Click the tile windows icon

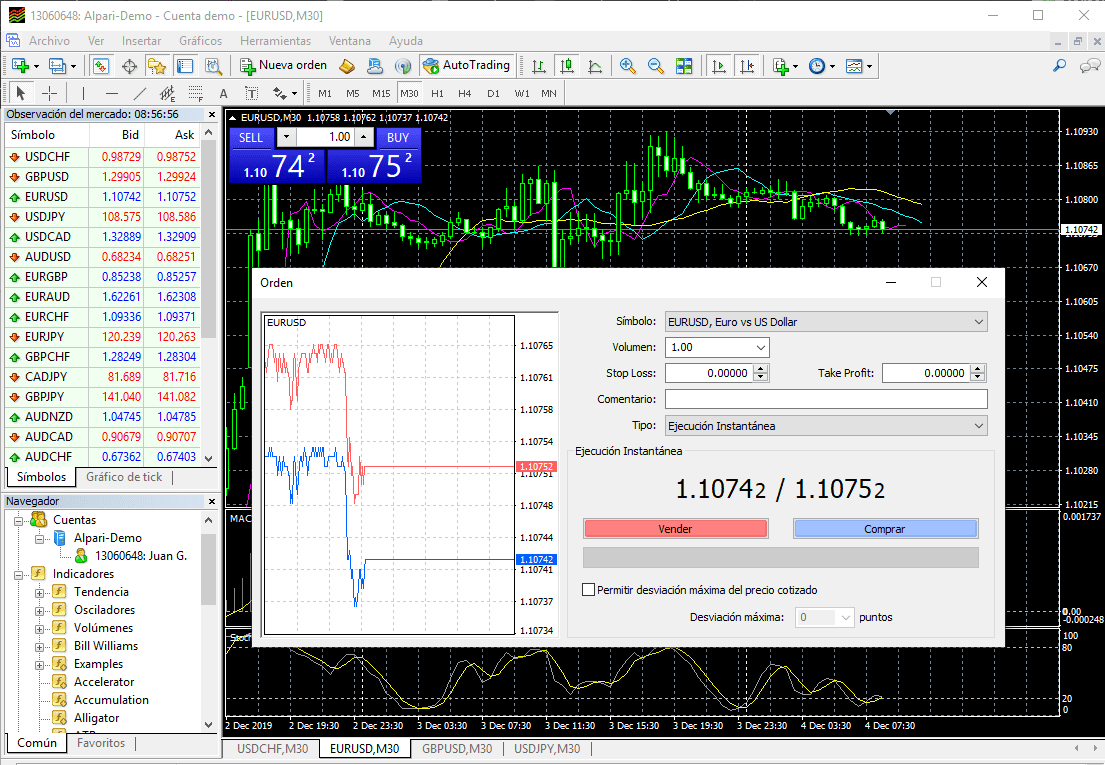(684, 66)
